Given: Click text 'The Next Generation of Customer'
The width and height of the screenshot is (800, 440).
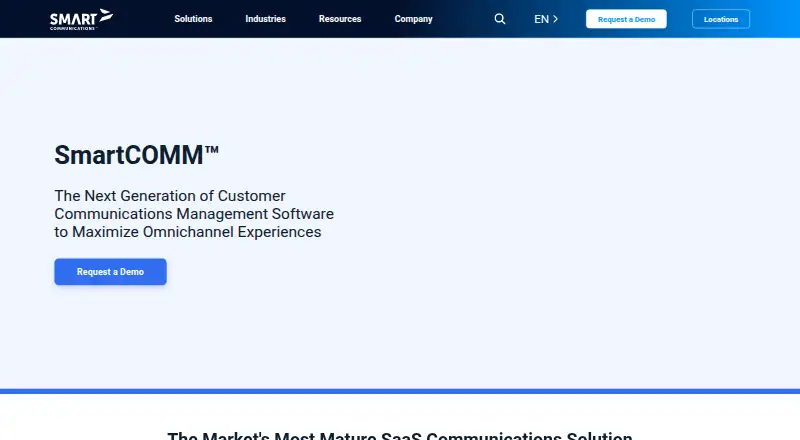Looking at the screenshot, I should (170, 196).
